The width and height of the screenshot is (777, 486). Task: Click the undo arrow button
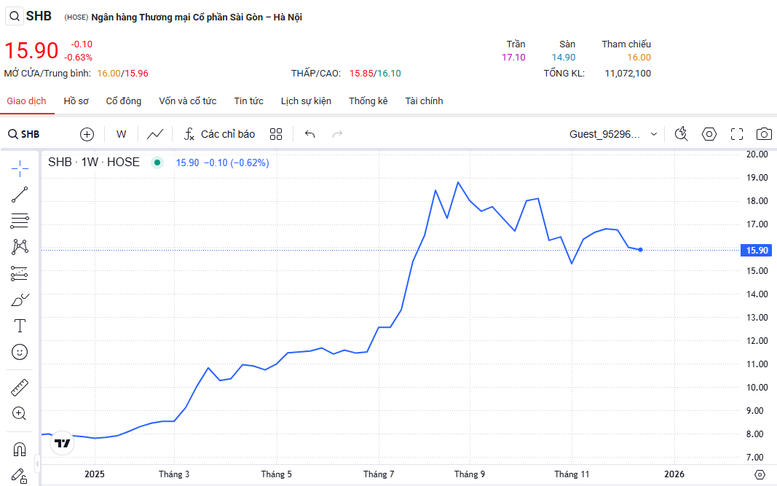click(310, 134)
